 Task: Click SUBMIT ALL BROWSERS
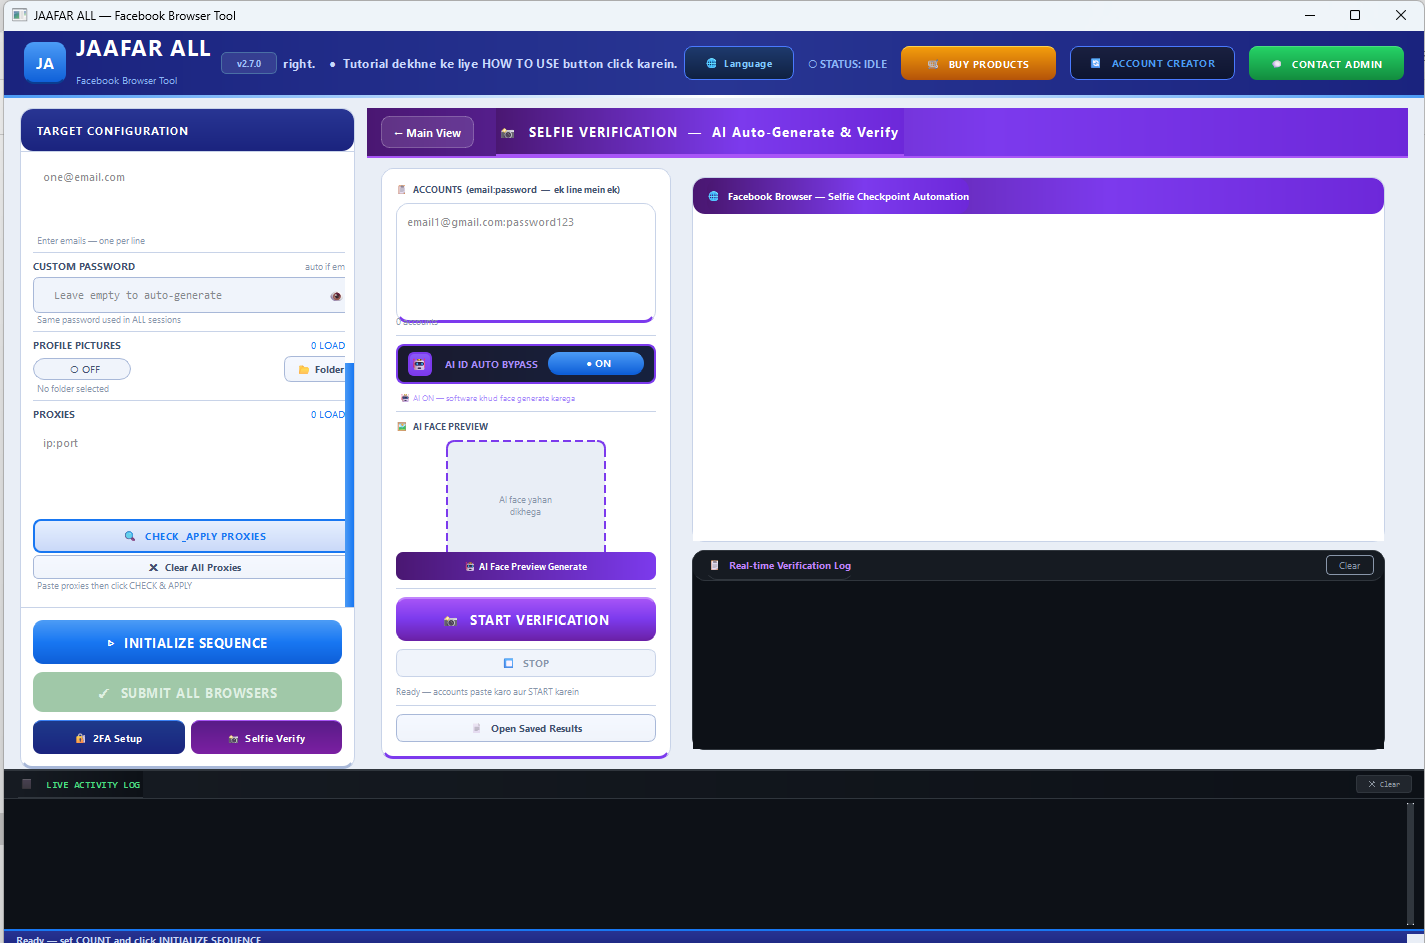[x=188, y=692]
